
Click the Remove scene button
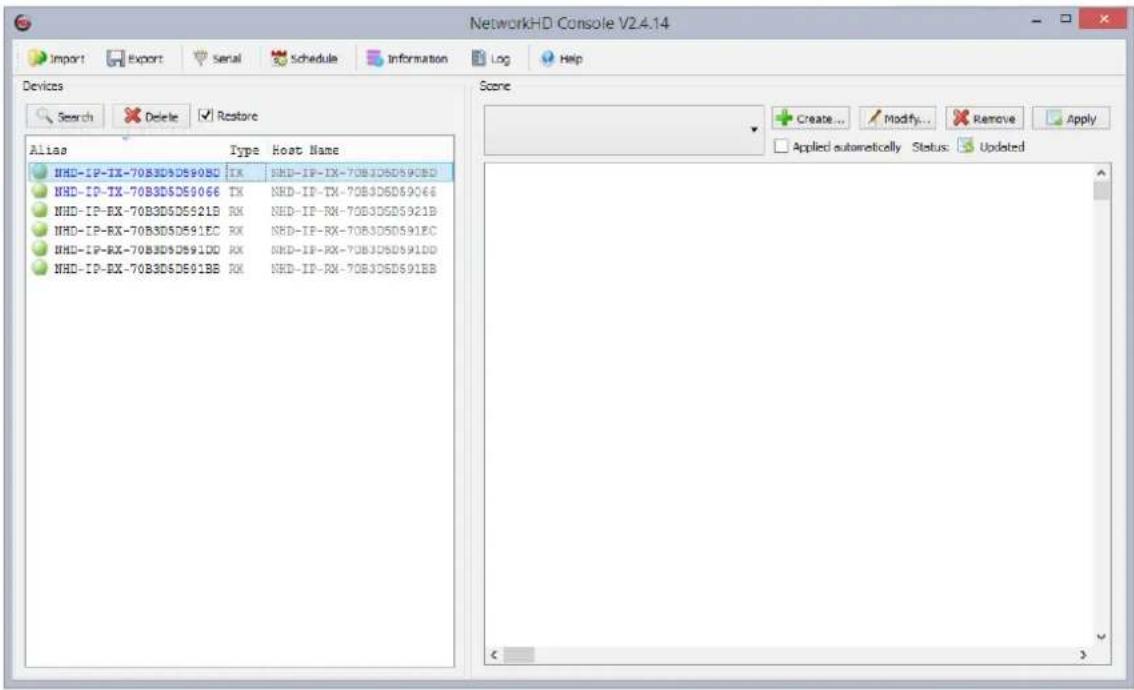(x=984, y=119)
